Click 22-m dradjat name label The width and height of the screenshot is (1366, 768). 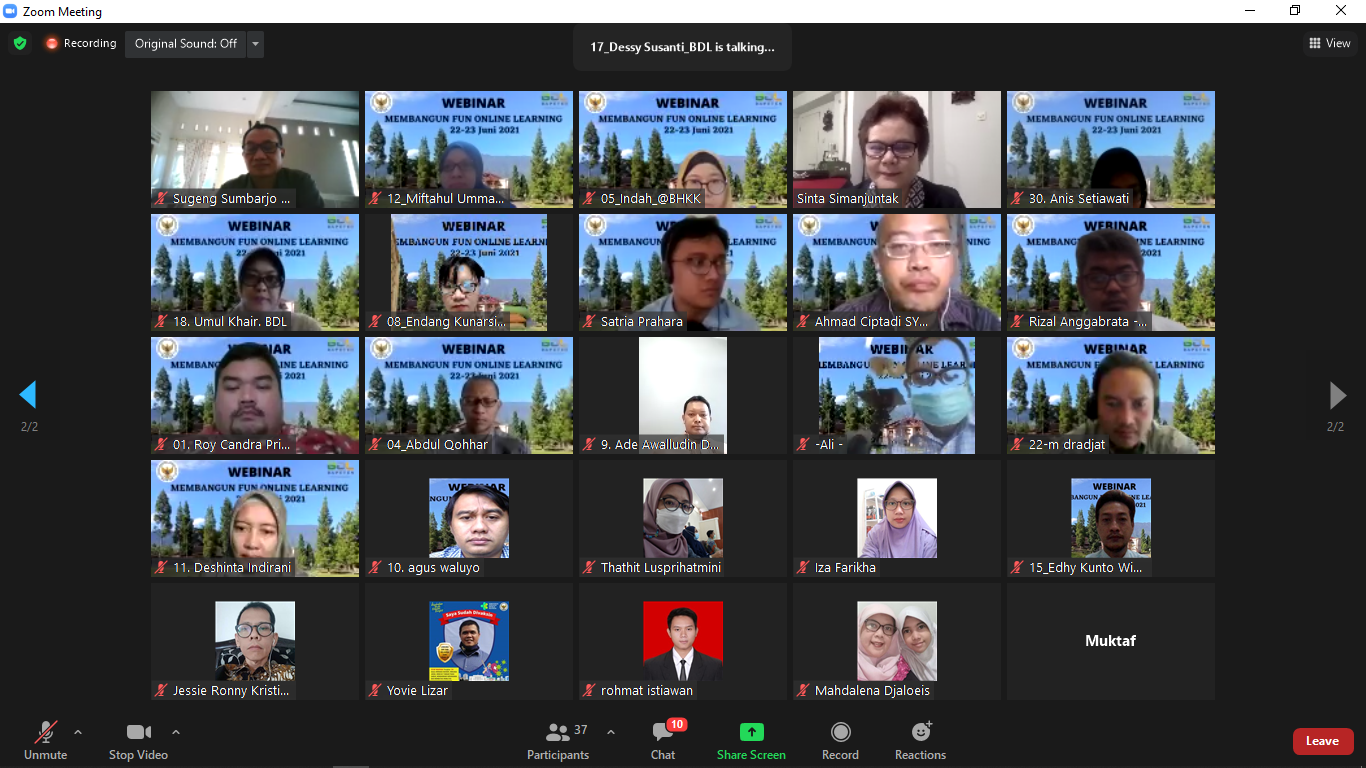(x=1067, y=445)
